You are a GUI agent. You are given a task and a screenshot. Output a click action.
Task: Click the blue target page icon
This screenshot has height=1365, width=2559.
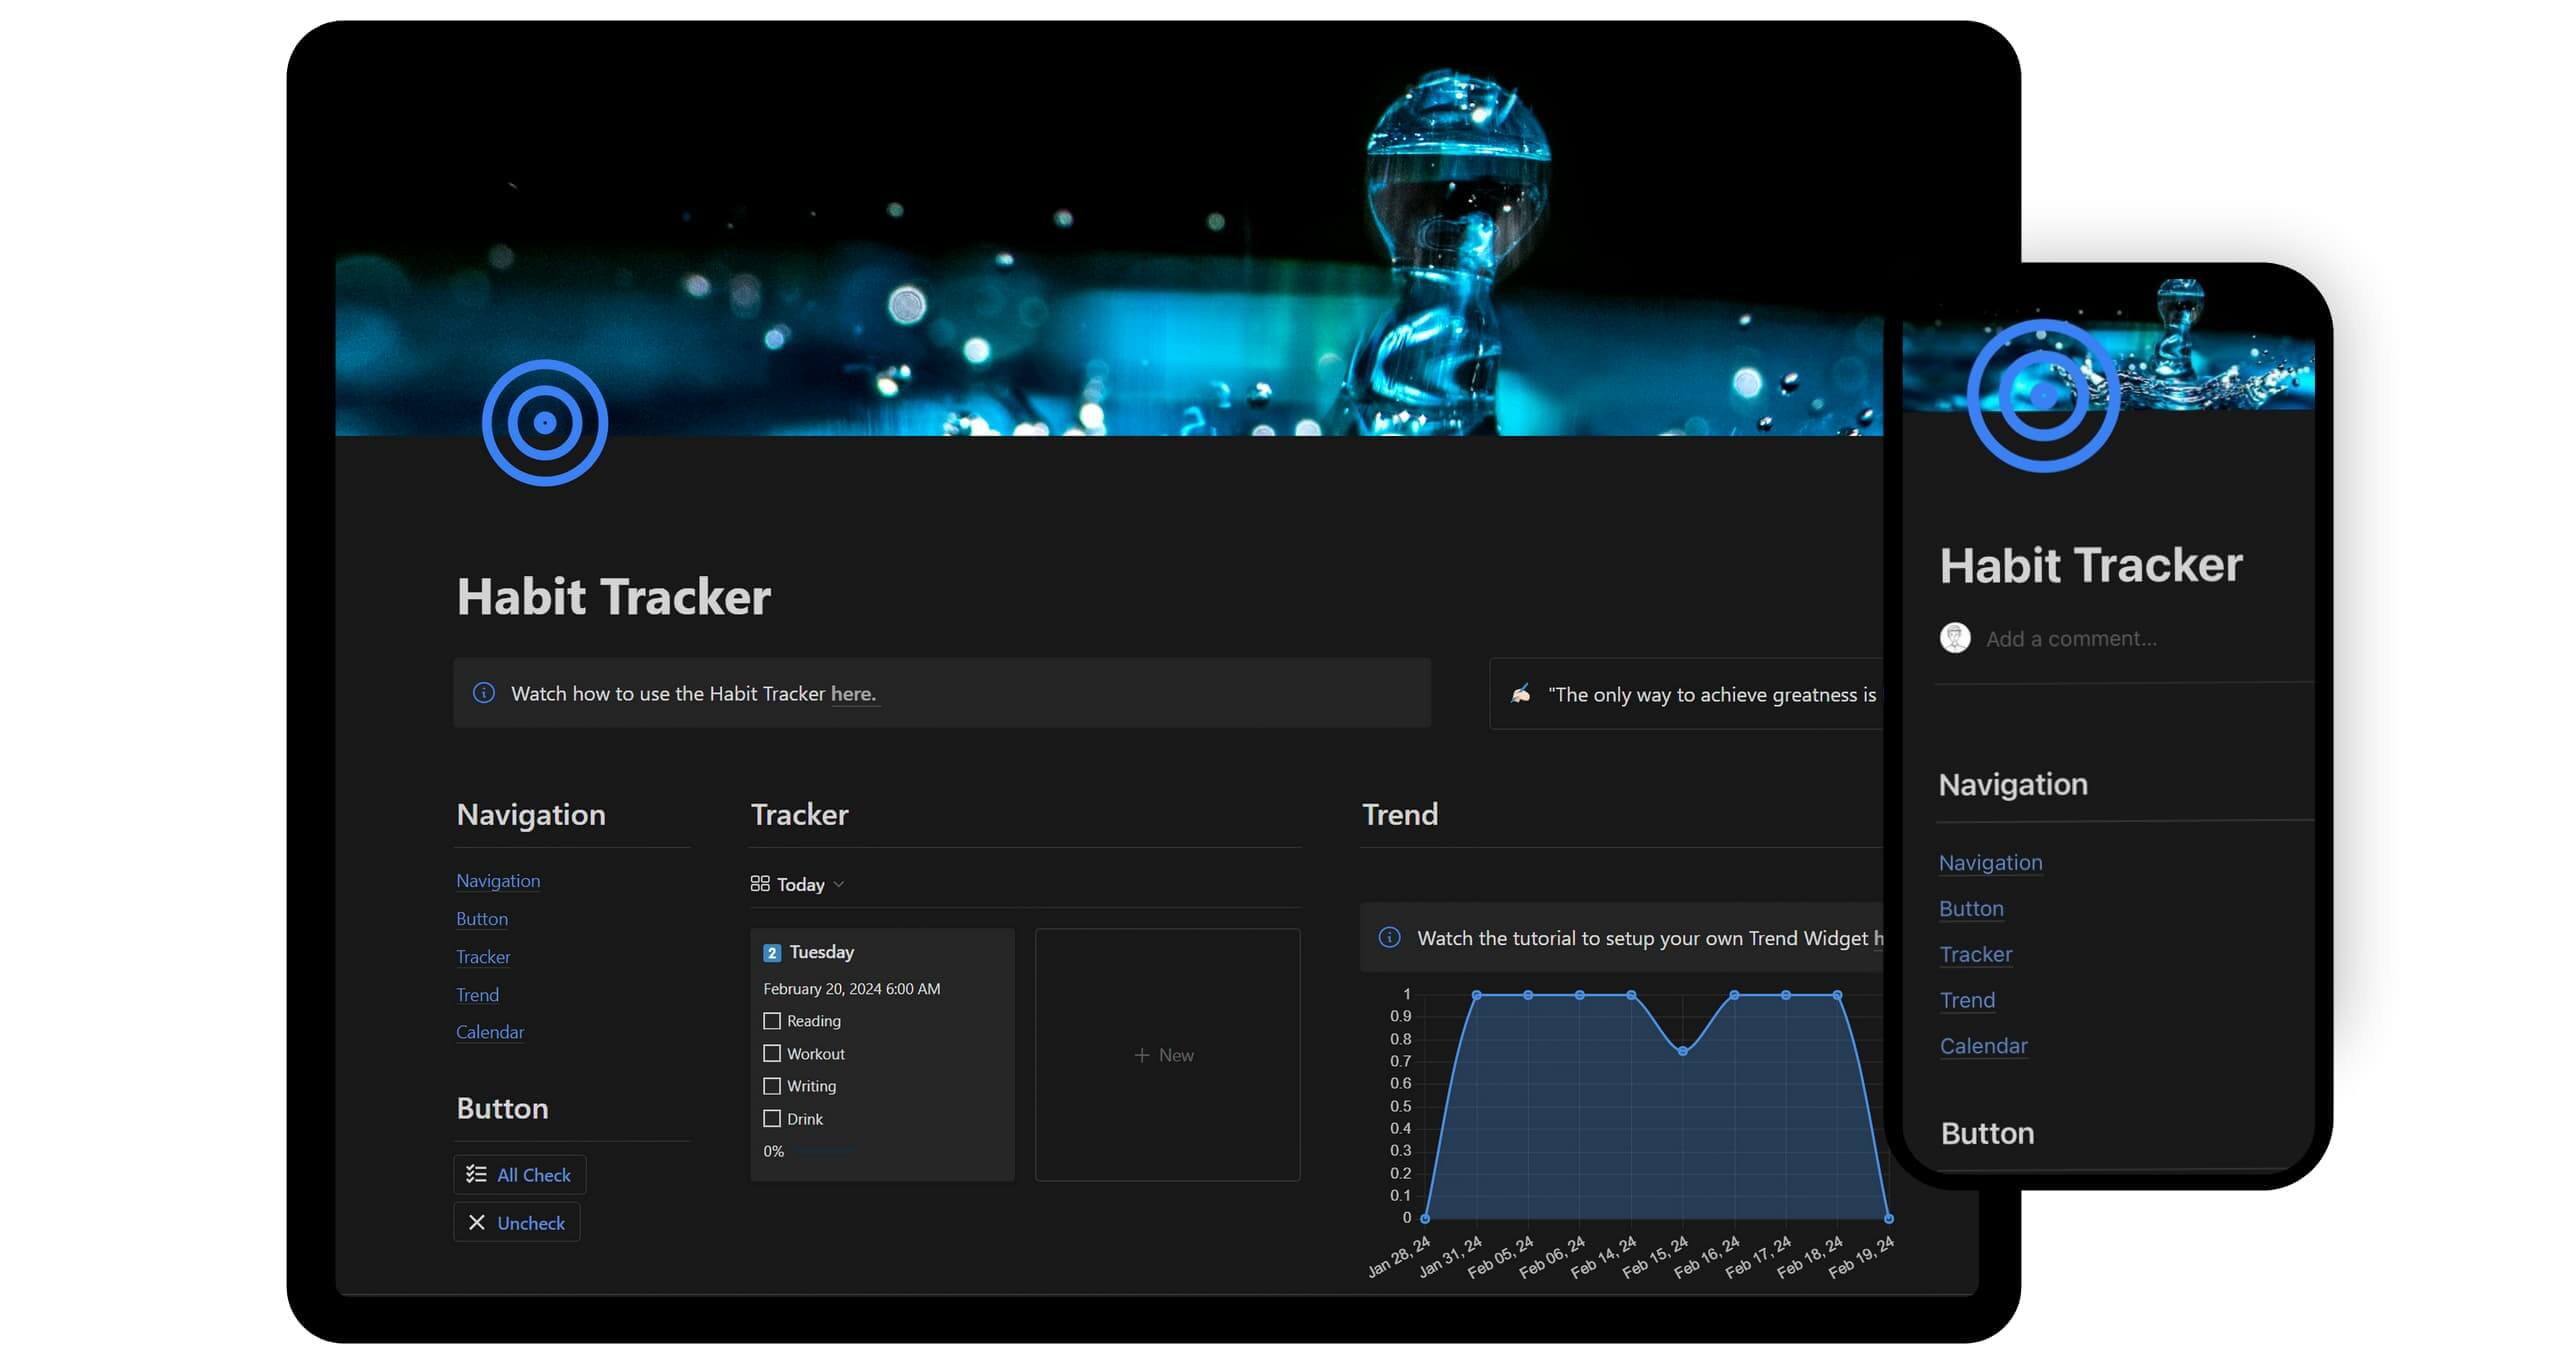544,423
